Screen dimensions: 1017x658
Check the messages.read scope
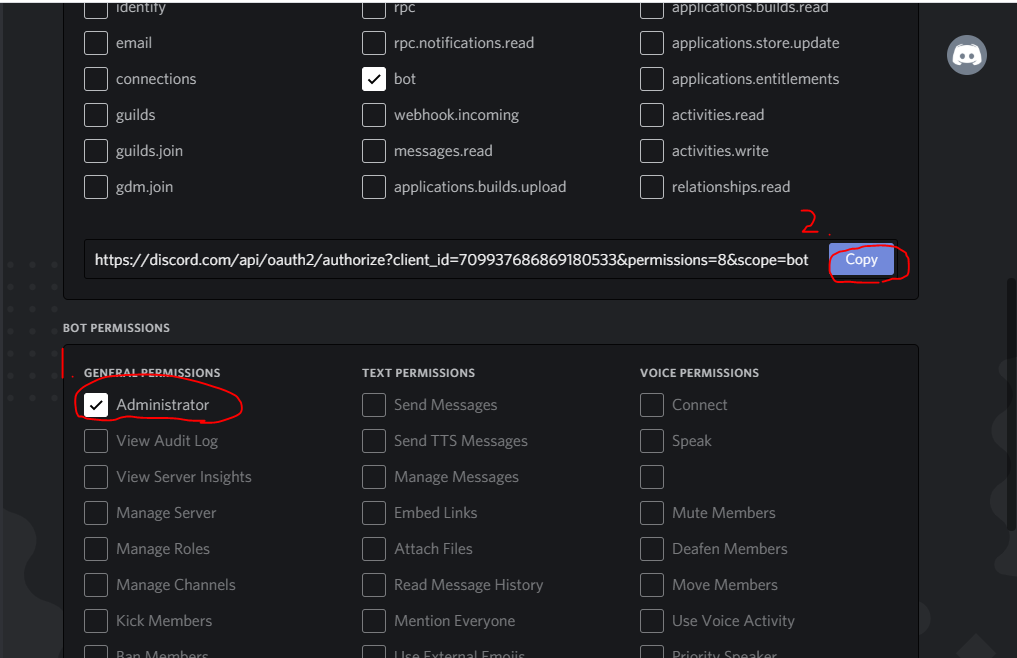(374, 151)
